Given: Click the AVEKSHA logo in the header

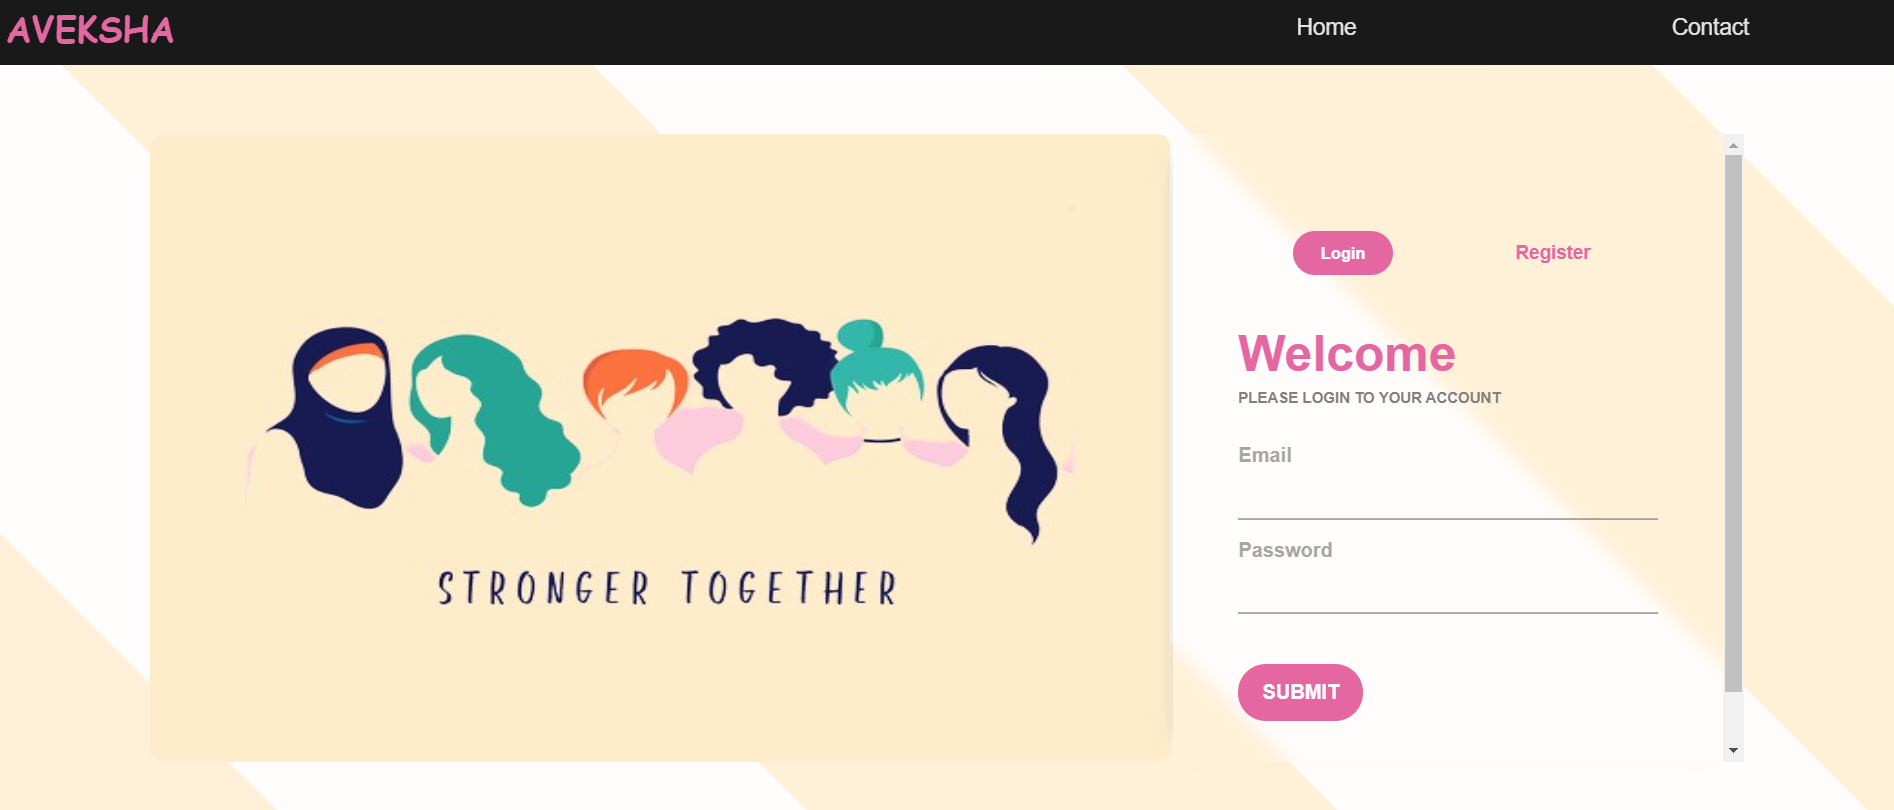Looking at the screenshot, I should (x=90, y=30).
